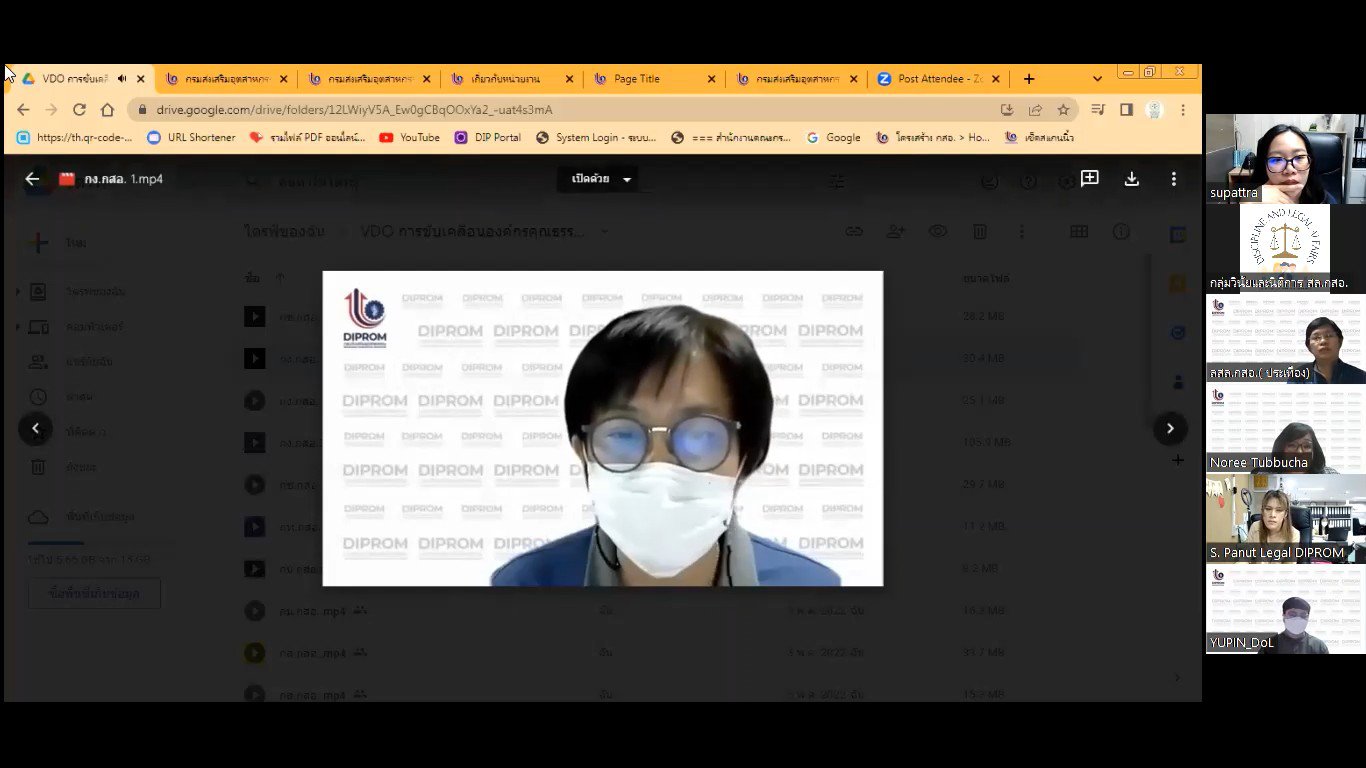Click the กง.กสอ. 1.mp4 file name
Viewport: 1366px width, 768px height.
(124, 179)
